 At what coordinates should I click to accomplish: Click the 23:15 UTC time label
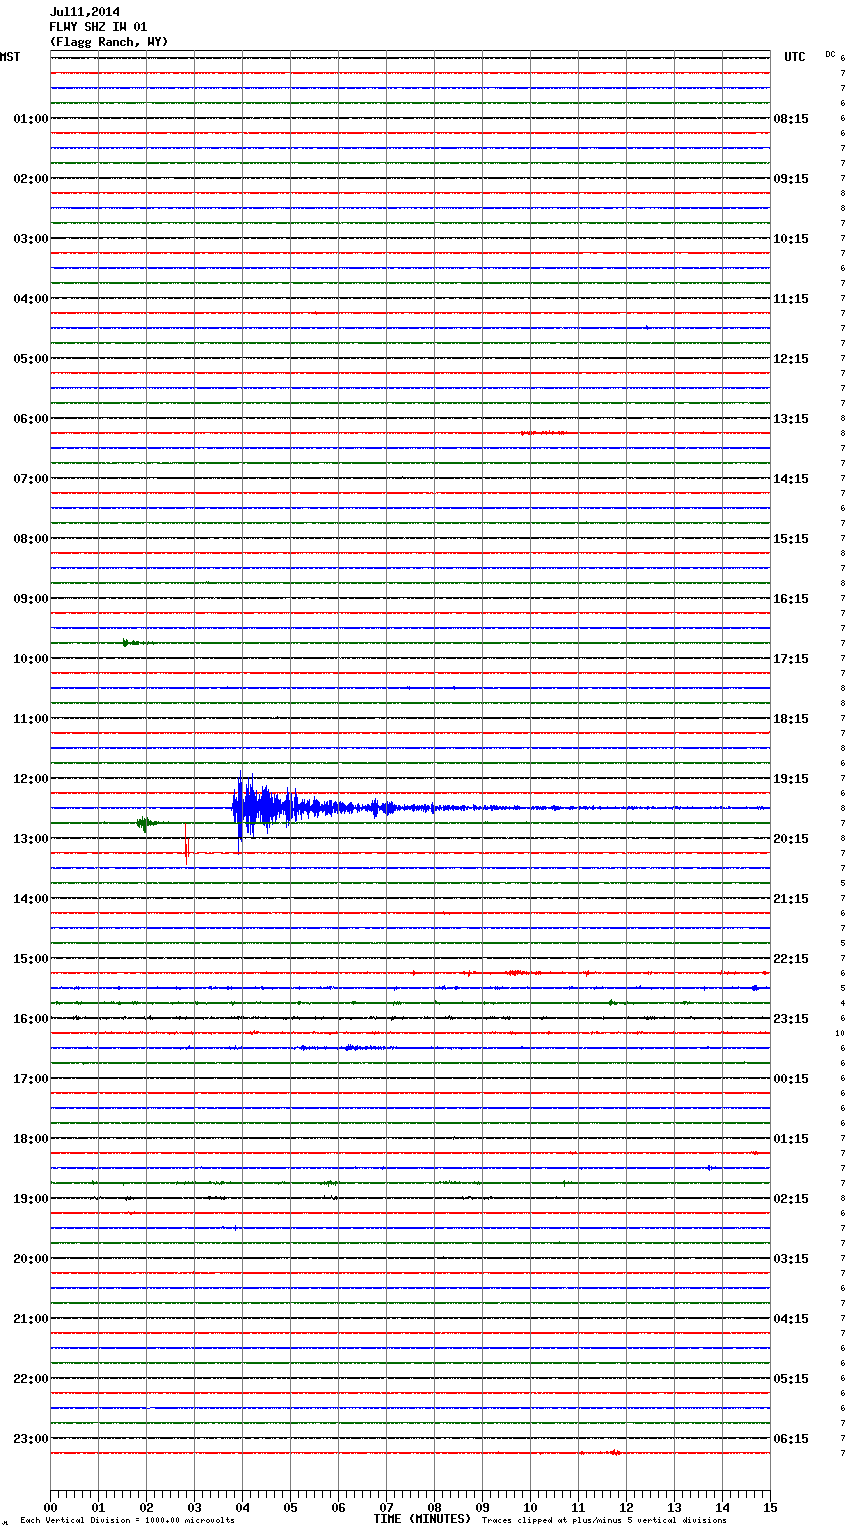(x=791, y=1019)
